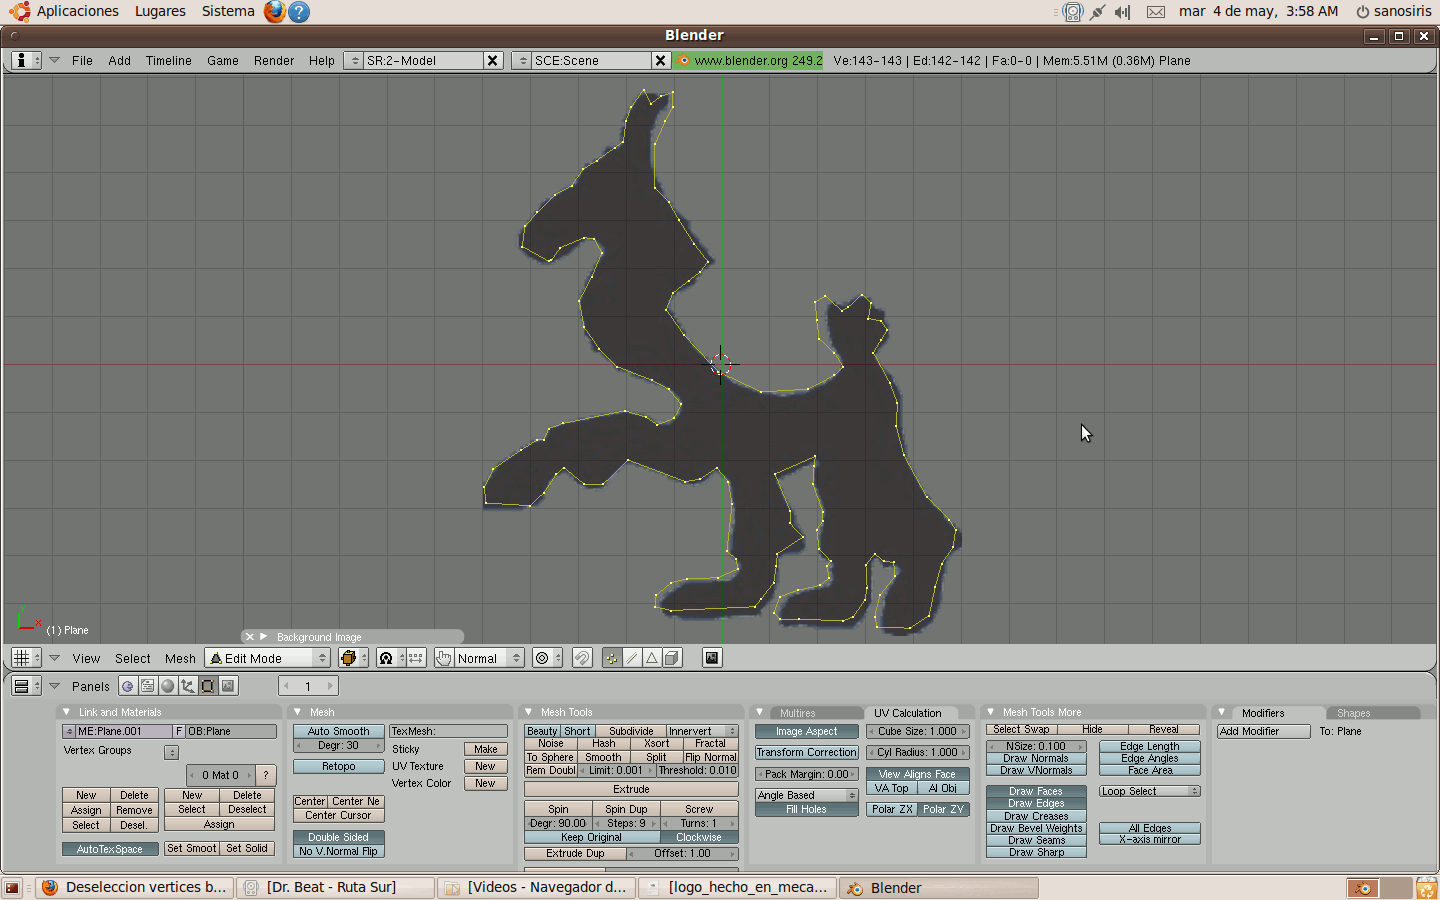
Task: Open the Vertex Groups browse dropdown
Action: pyautogui.click(x=172, y=752)
